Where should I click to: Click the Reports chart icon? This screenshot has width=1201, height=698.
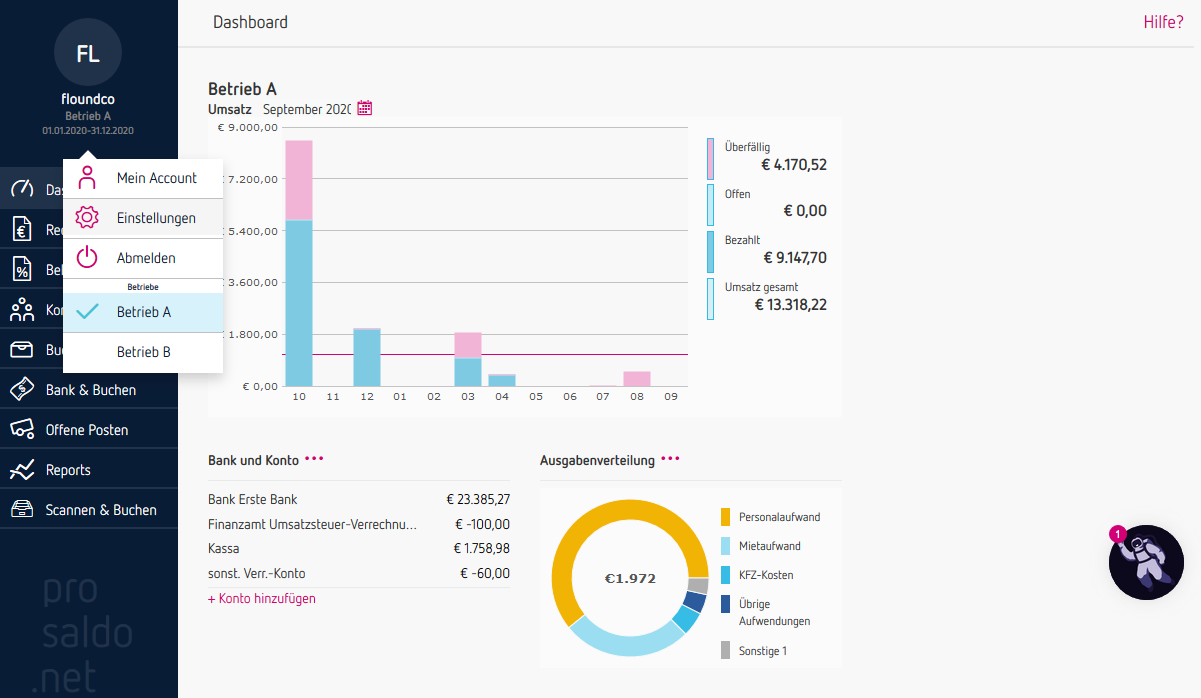[x=22, y=470]
